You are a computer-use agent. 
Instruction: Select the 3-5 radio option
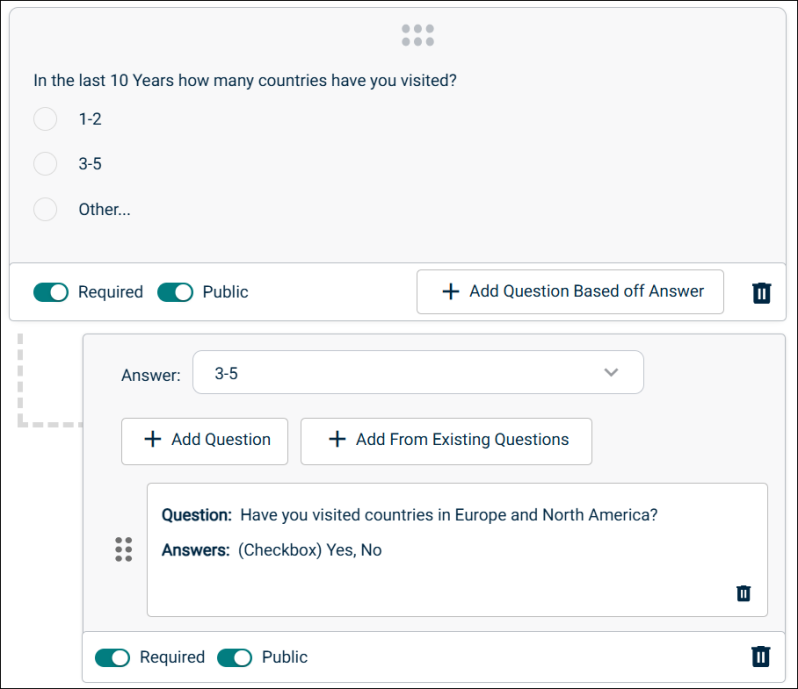(x=45, y=164)
